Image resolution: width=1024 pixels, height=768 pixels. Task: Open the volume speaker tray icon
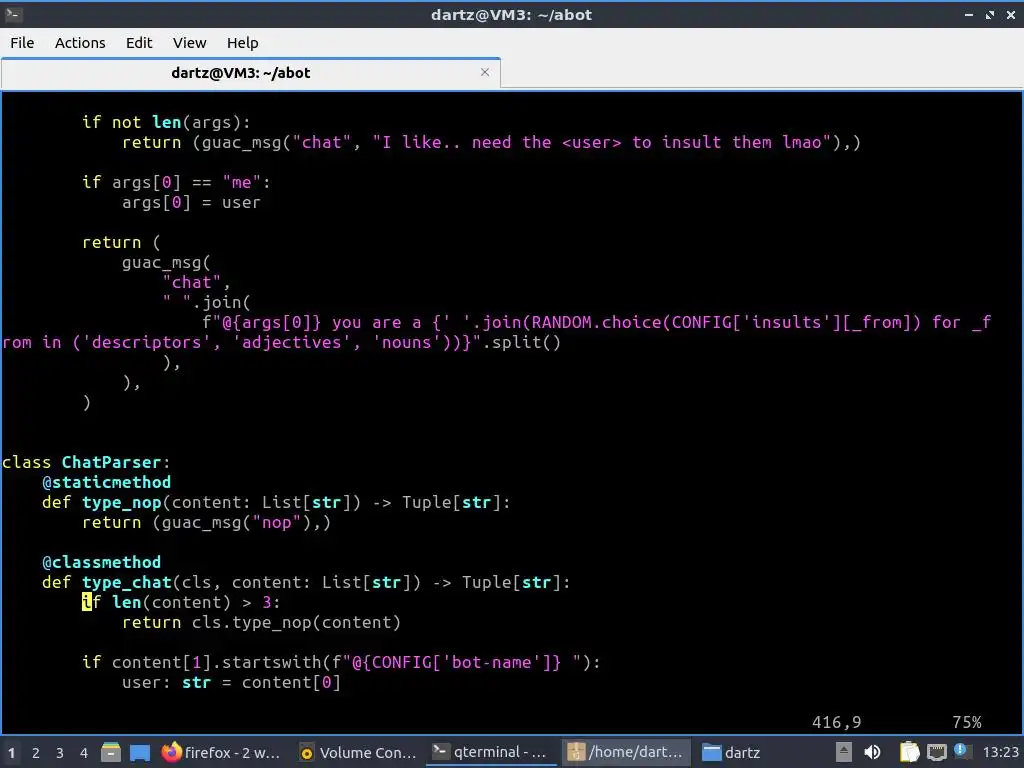click(x=872, y=752)
